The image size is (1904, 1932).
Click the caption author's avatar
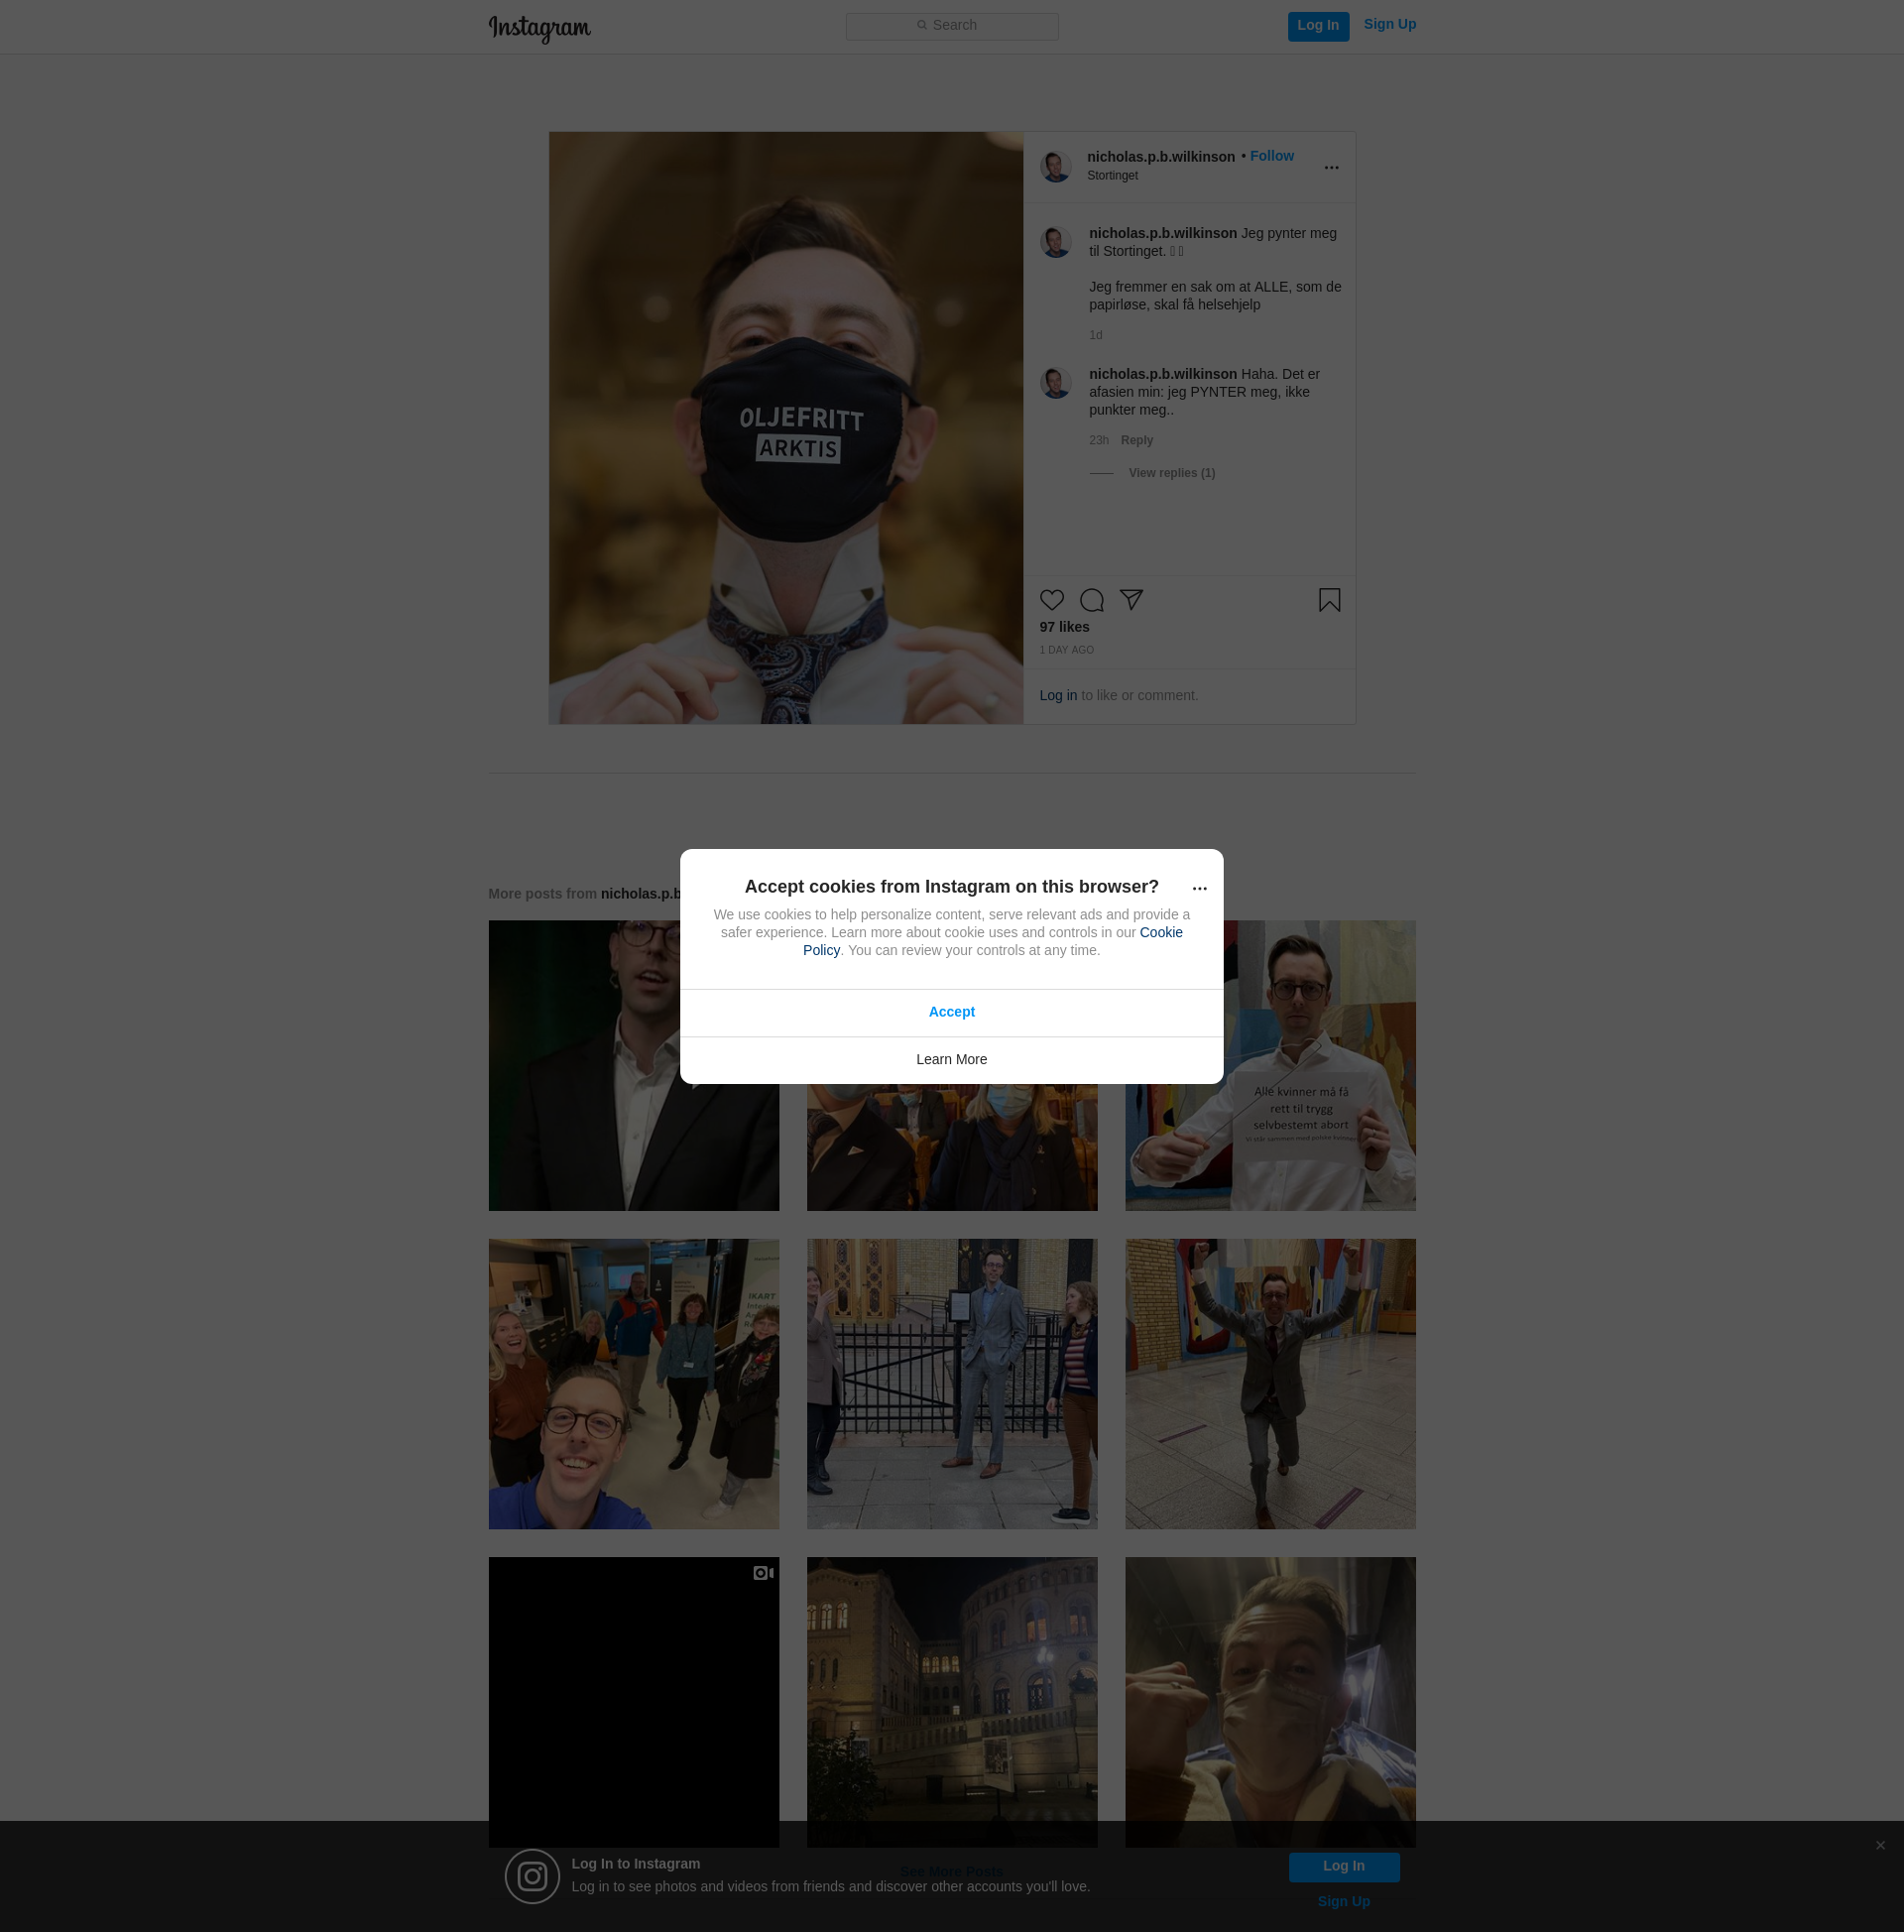pos(1055,241)
